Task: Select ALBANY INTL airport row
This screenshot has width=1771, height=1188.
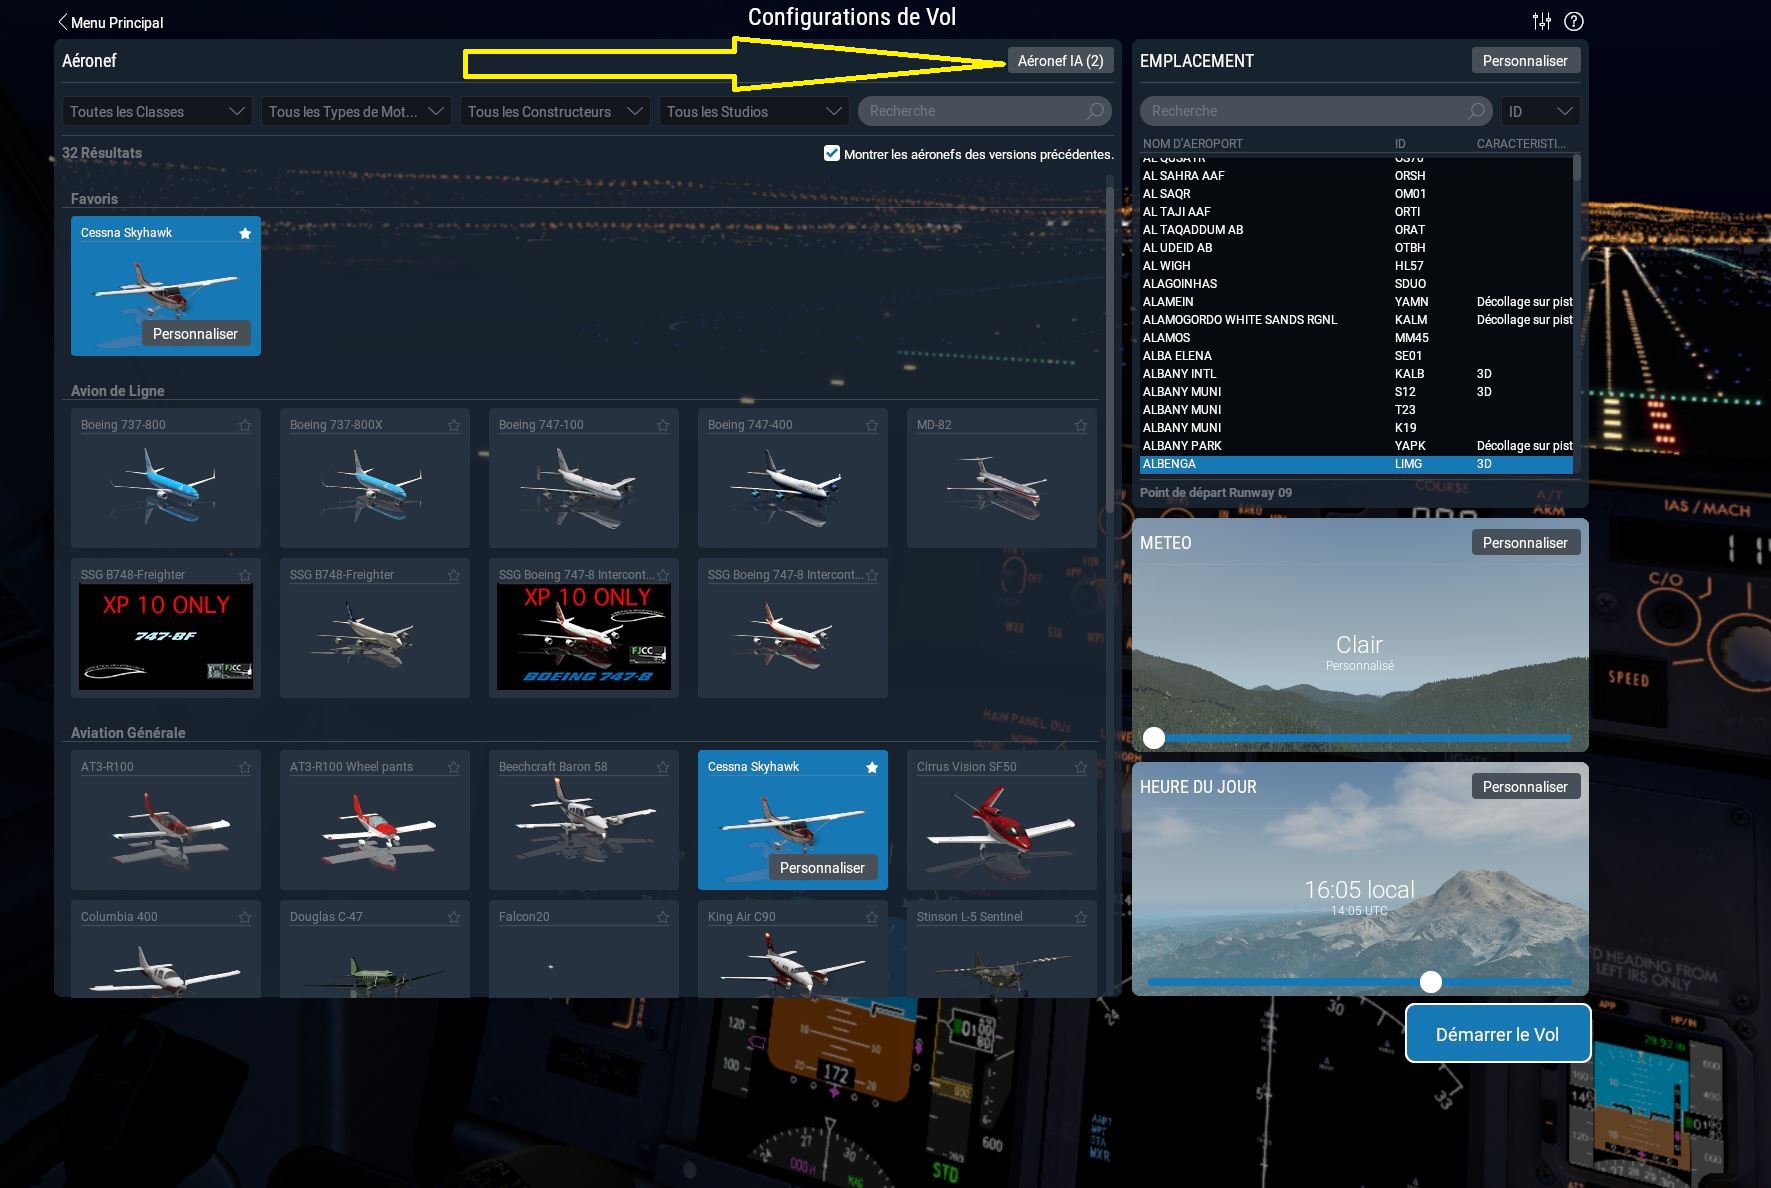Action: pos(1356,374)
